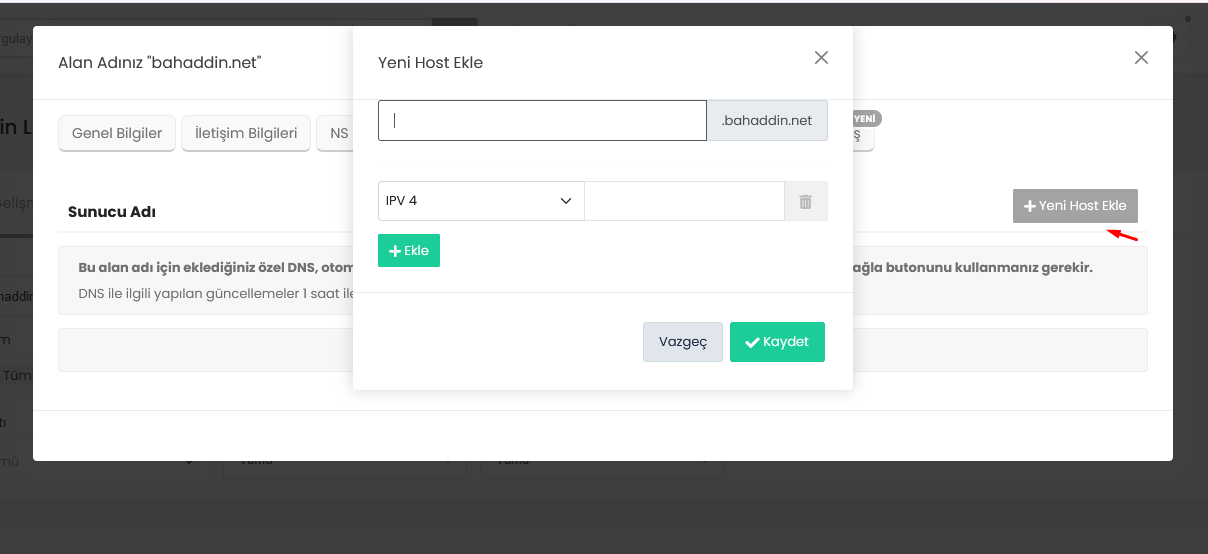Click the Alan Adınız "bahaddin.net" title
Viewport: 1208px width, 554px height.
tap(160, 62)
